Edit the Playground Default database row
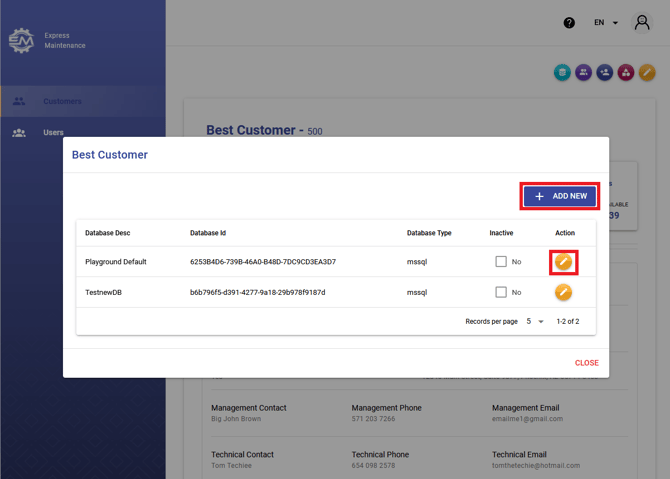670x479 pixels. pyautogui.click(x=564, y=262)
